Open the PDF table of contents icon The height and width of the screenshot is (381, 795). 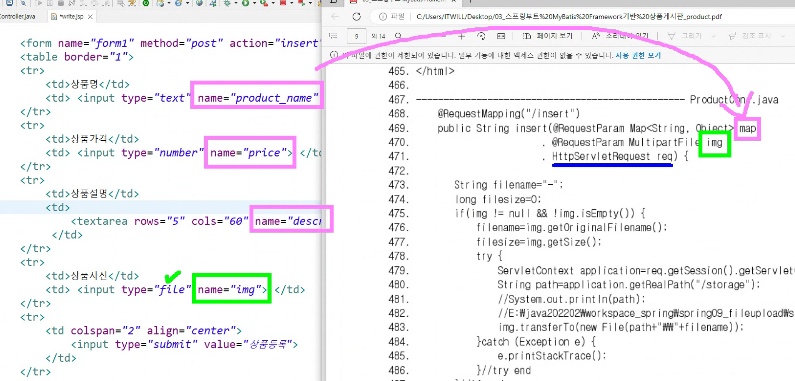click(x=334, y=36)
